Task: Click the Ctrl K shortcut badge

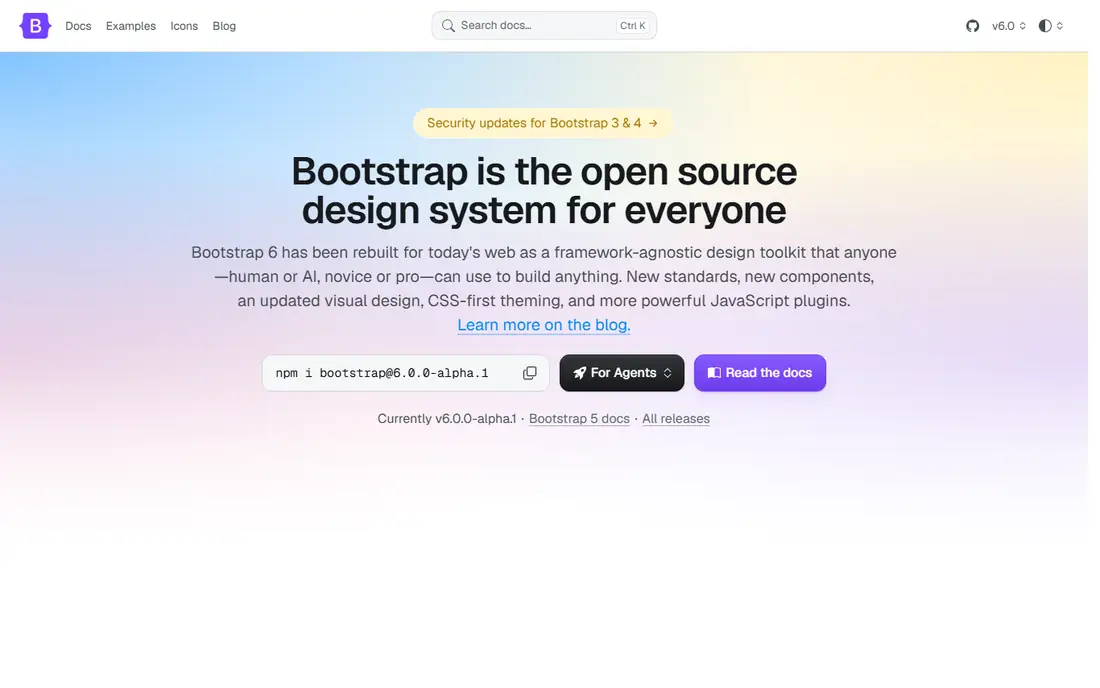Action: tap(632, 26)
